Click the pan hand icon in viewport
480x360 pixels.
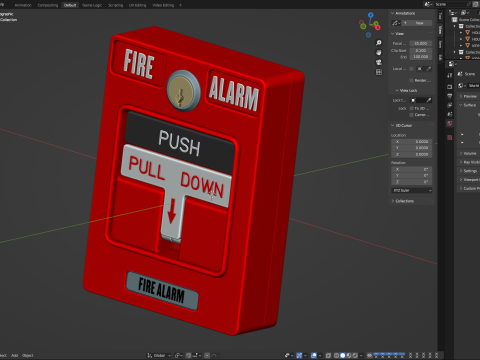pos(379,52)
